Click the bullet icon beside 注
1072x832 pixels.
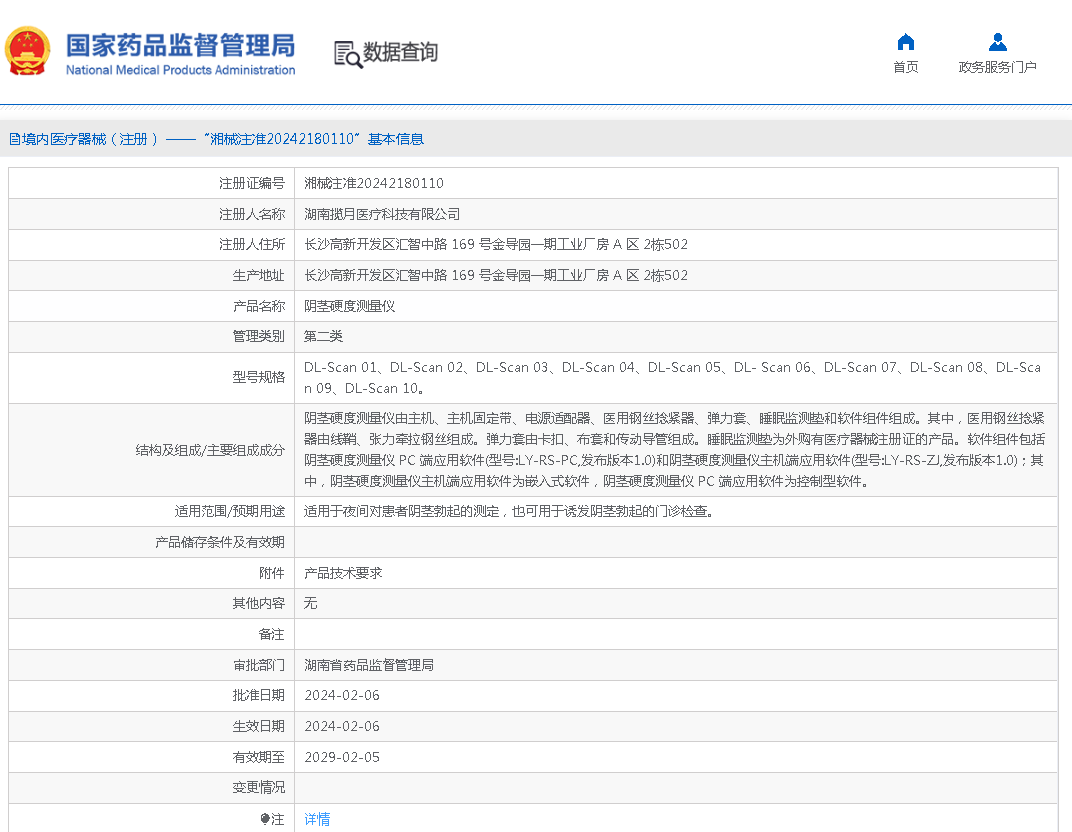pos(265,819)
